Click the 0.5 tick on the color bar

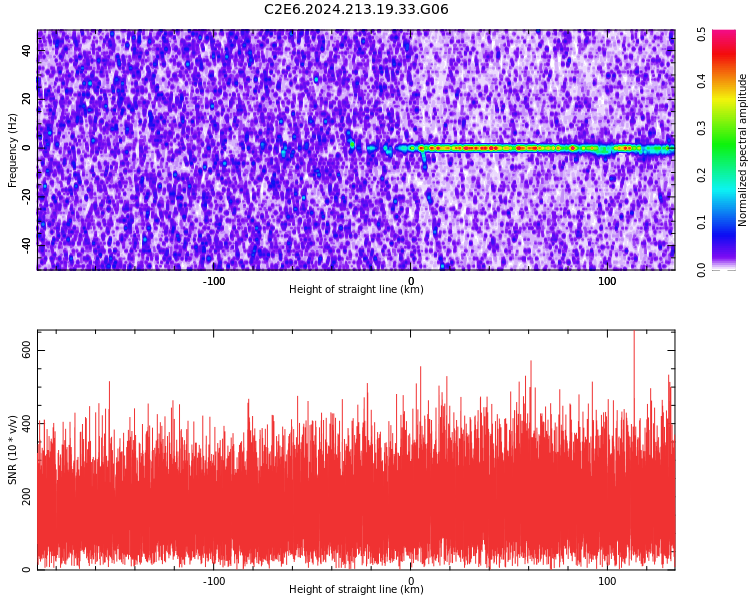(701, 34)
